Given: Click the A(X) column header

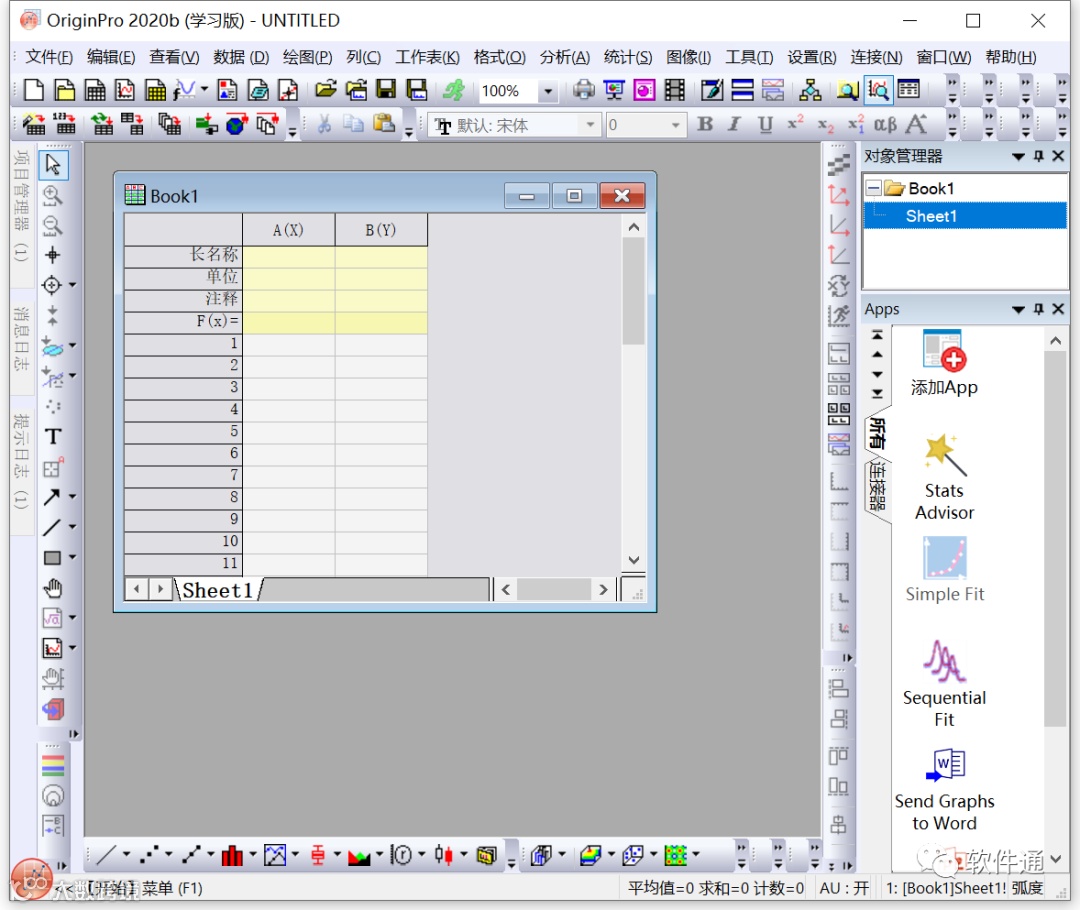Looking at the screenshot, I should pos(288,230).
